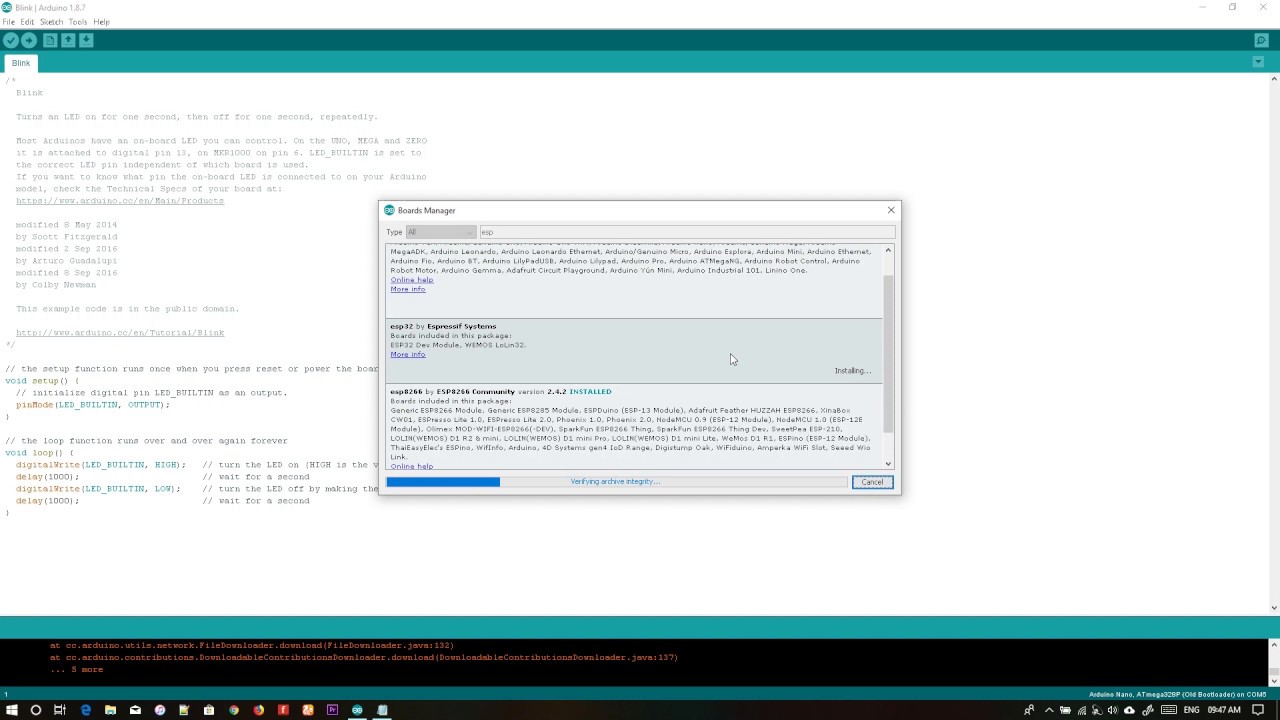Click the Upload arrow button
Viewport: 1280px width, 720px height.
pyautogui.click(x=29, y=40)
